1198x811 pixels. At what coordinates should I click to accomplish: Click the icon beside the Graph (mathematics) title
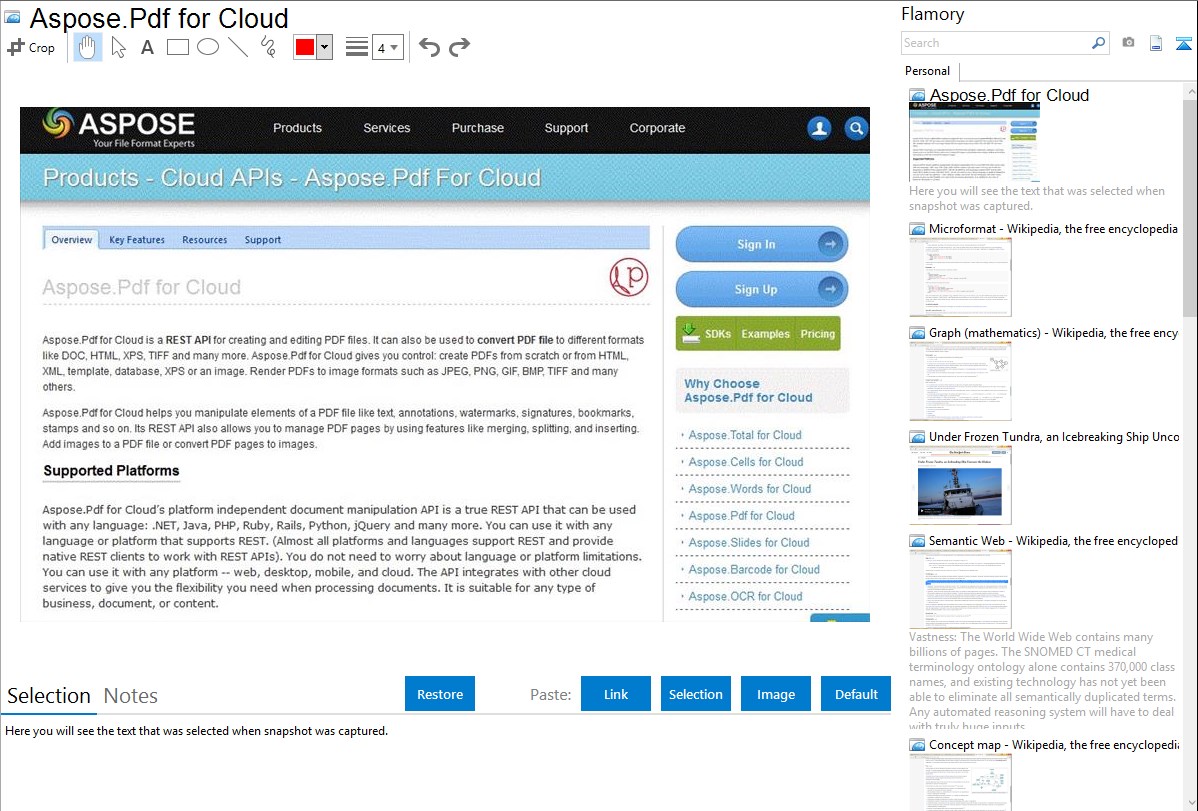(917, 333)
